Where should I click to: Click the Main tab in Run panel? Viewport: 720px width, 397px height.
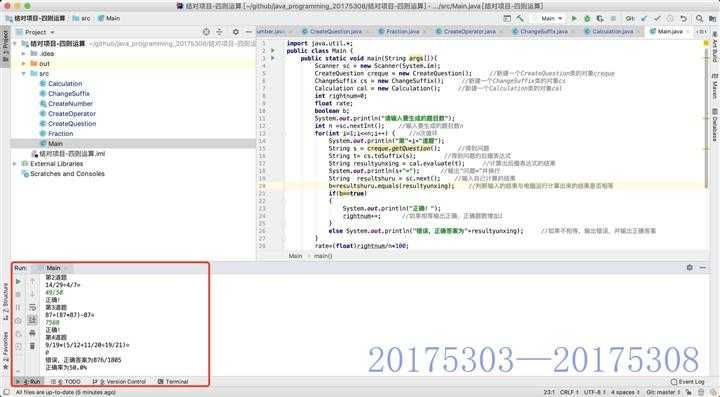(x=53, y=268)
